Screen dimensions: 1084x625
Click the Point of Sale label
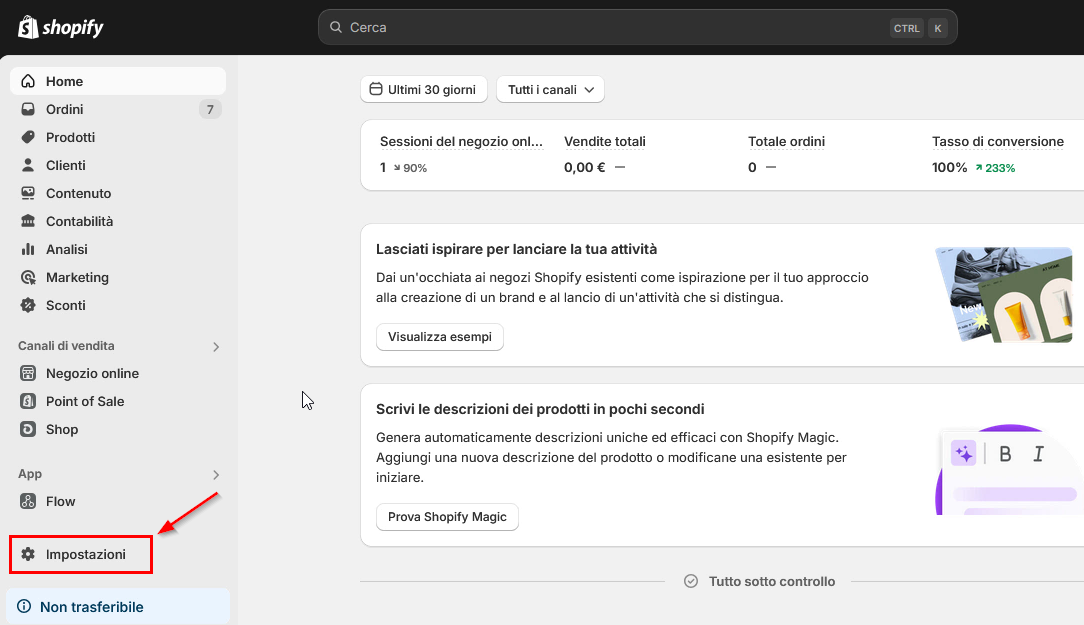coord(85,401)
